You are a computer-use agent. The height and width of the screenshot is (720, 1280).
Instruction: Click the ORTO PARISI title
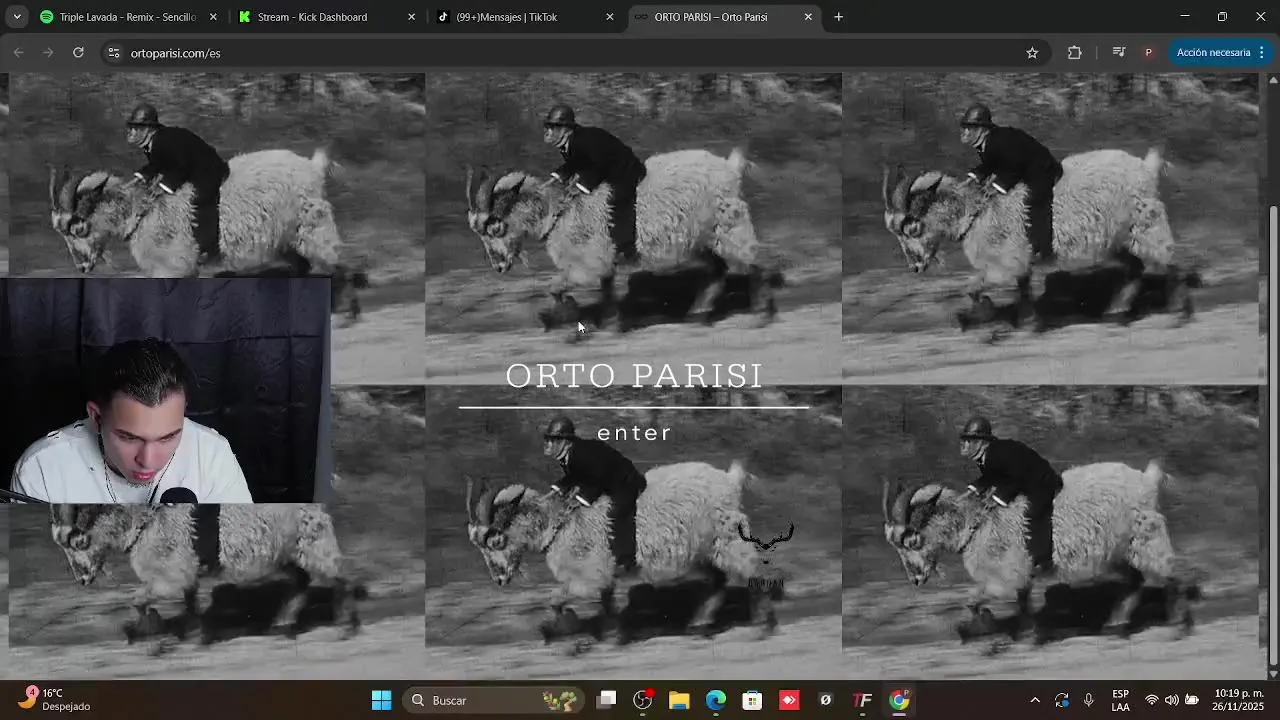coord(634,376)
